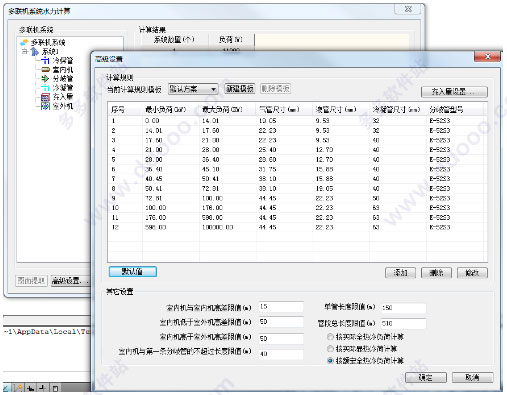Click the 冷凝管尺寸 column header

(x=398, y=109)
